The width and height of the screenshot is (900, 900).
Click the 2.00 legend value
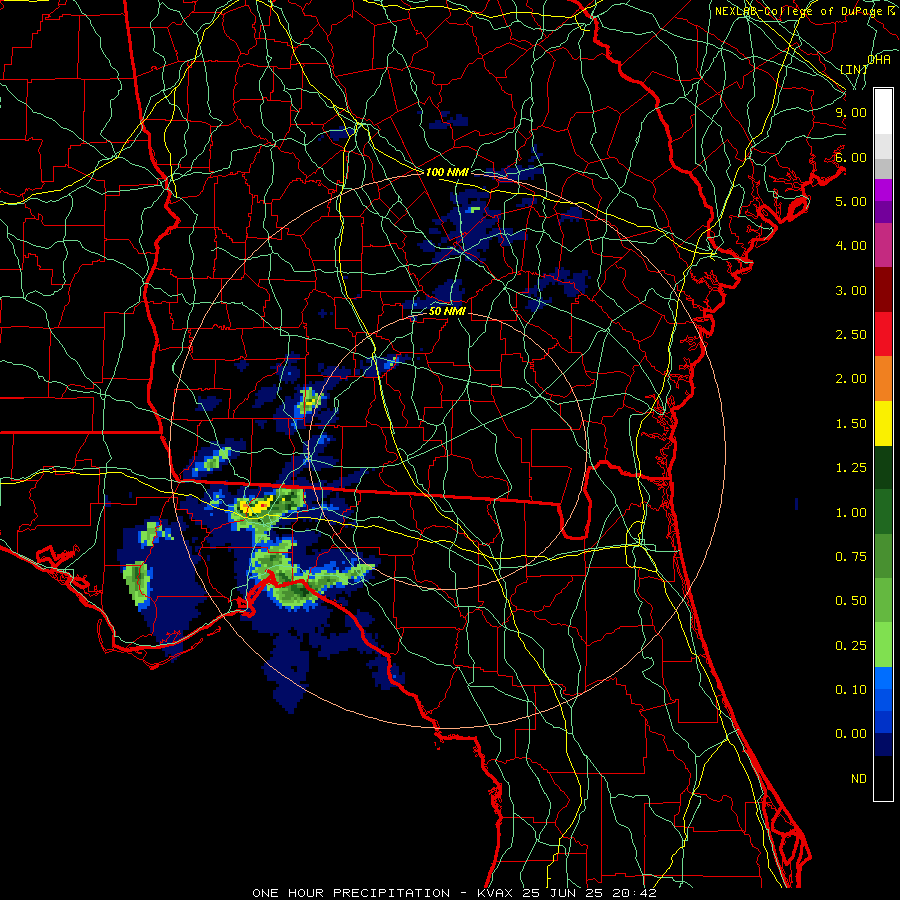(x=851, y=379)
